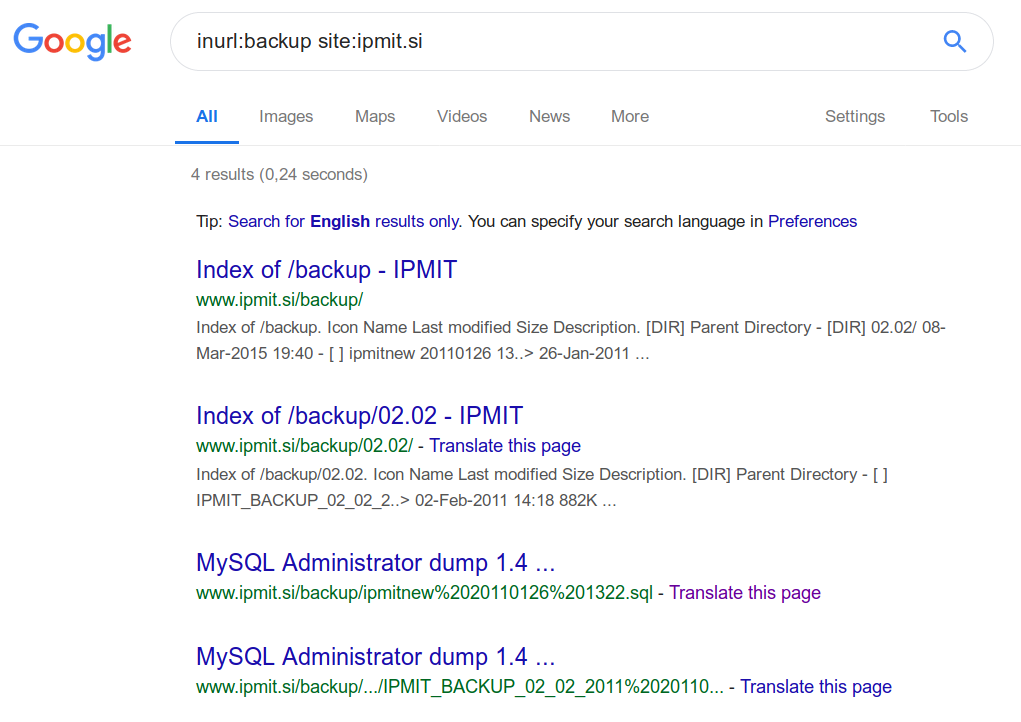
Task: Translate the IPMIT_BACKUP_02_02_2011 result page
Action: point(816,687)
